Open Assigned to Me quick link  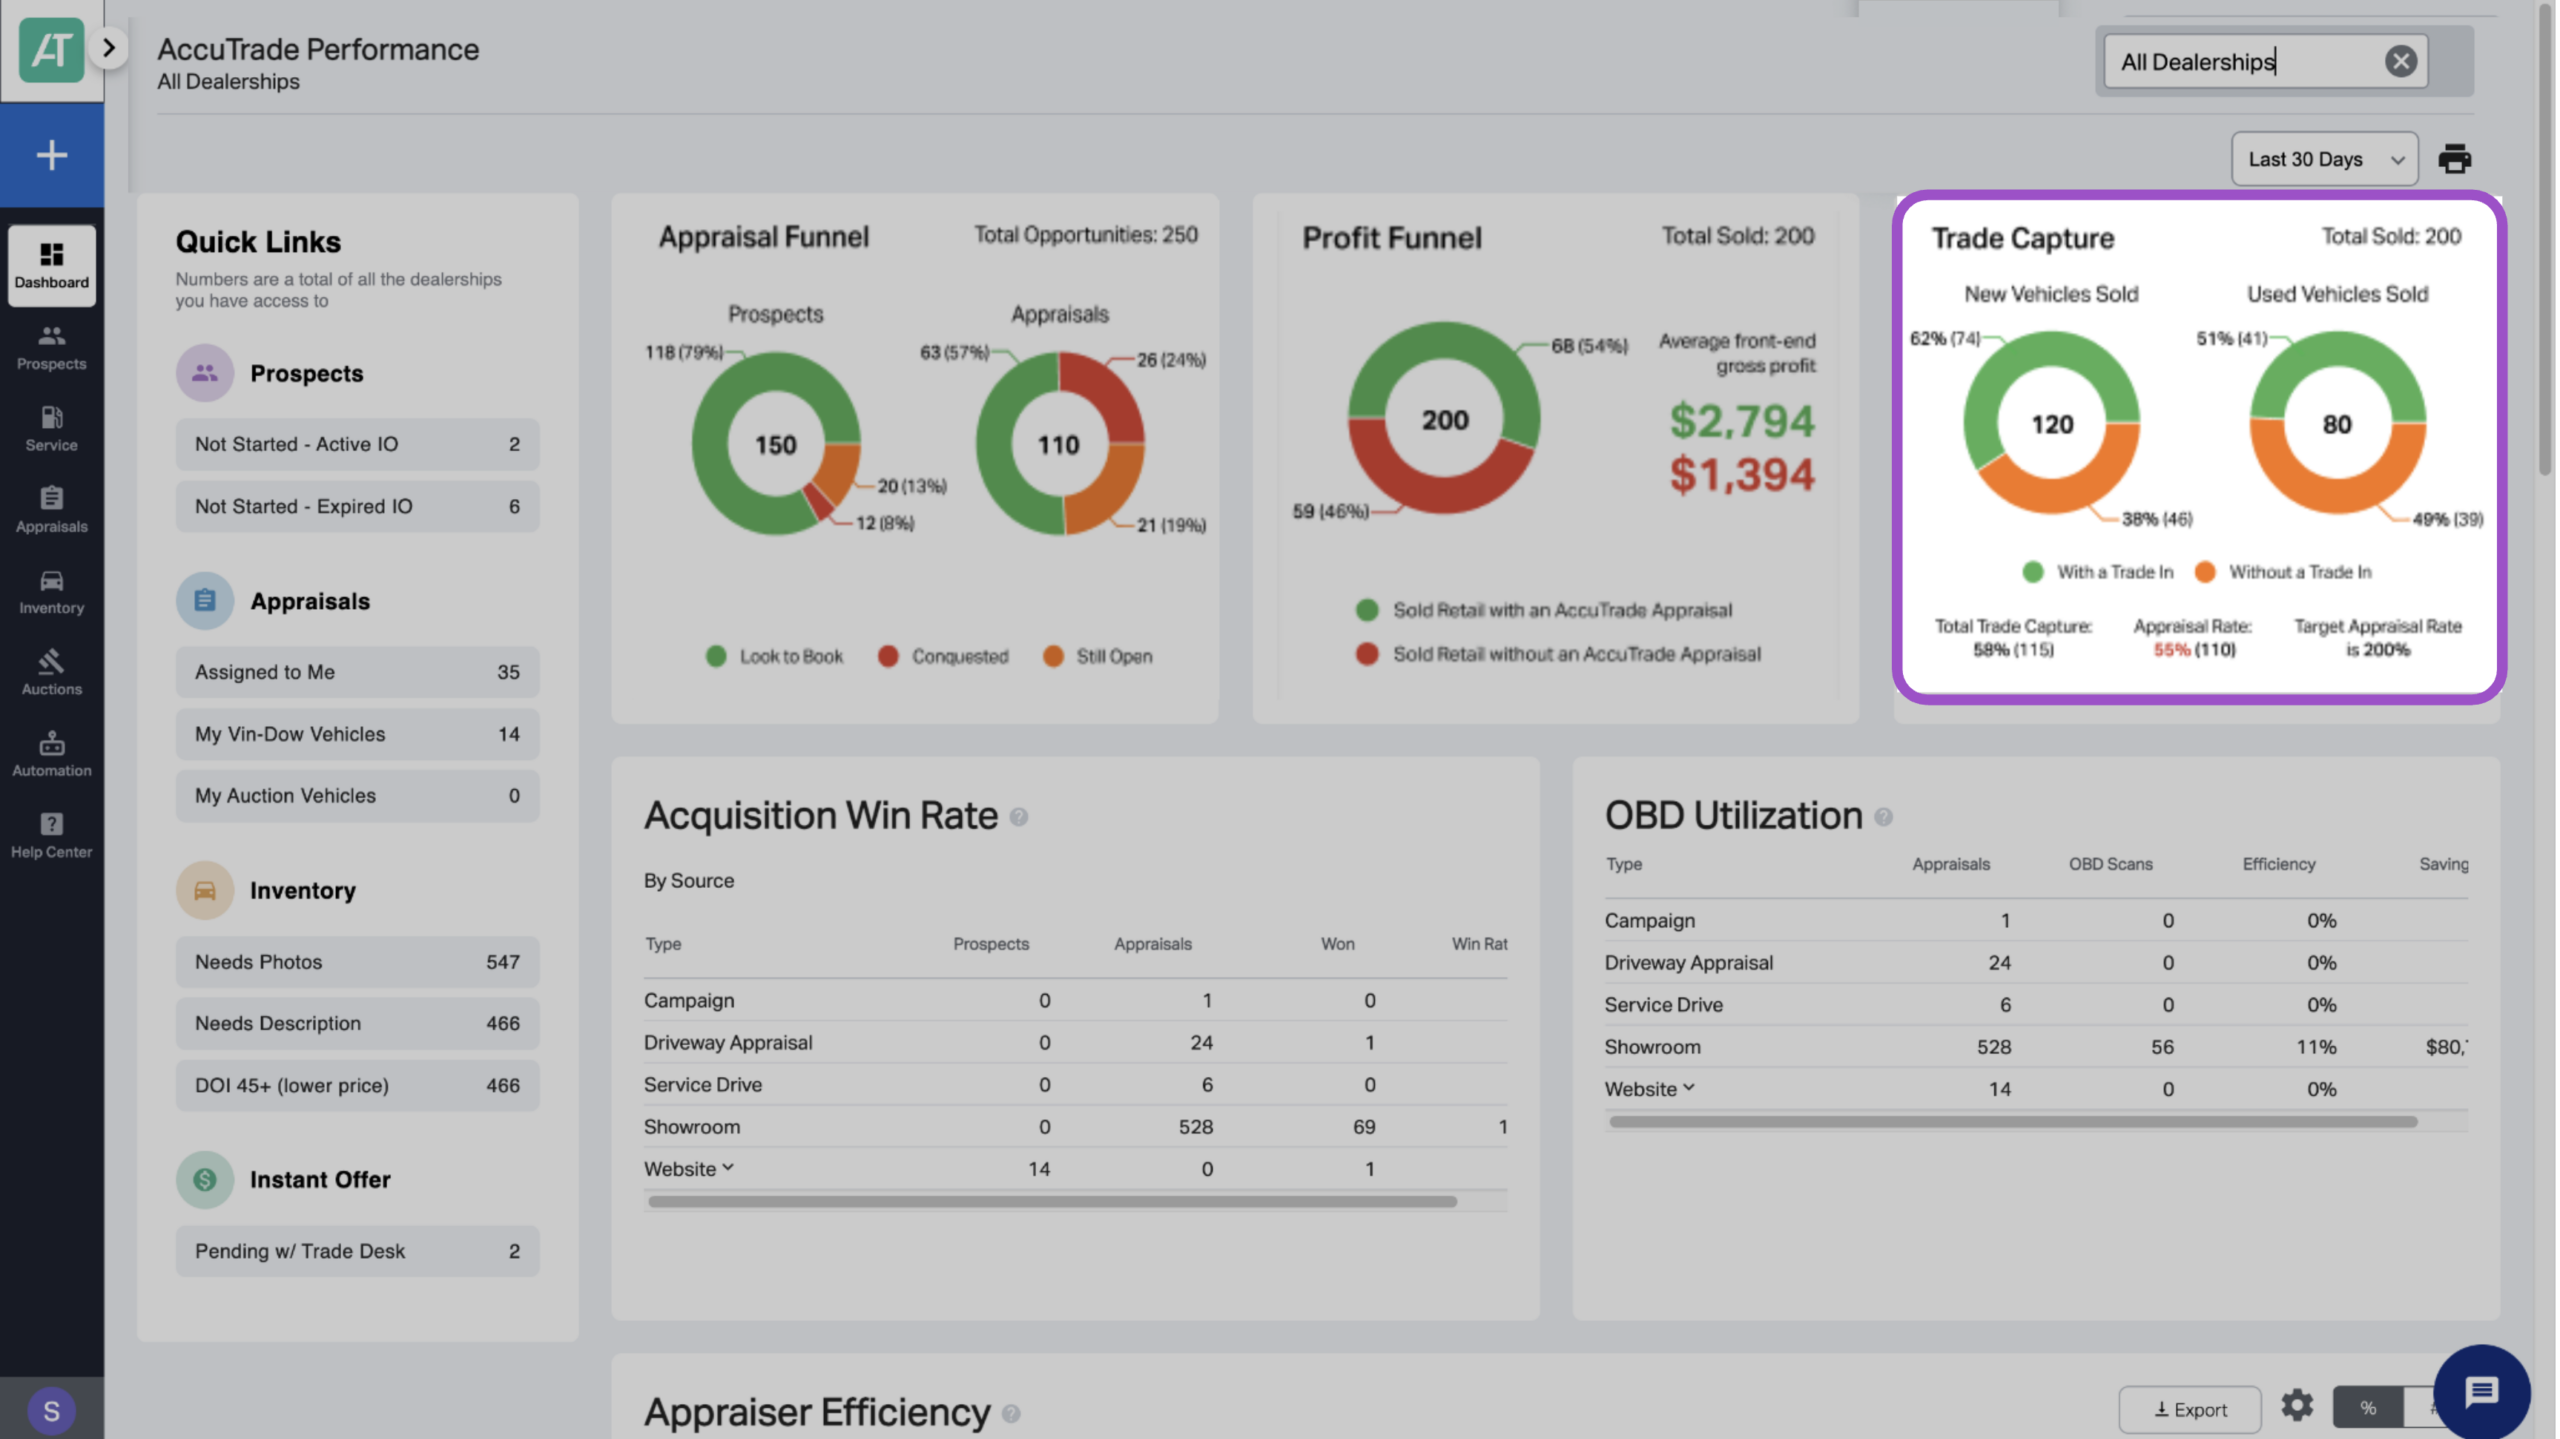click(x=358, y=672)
